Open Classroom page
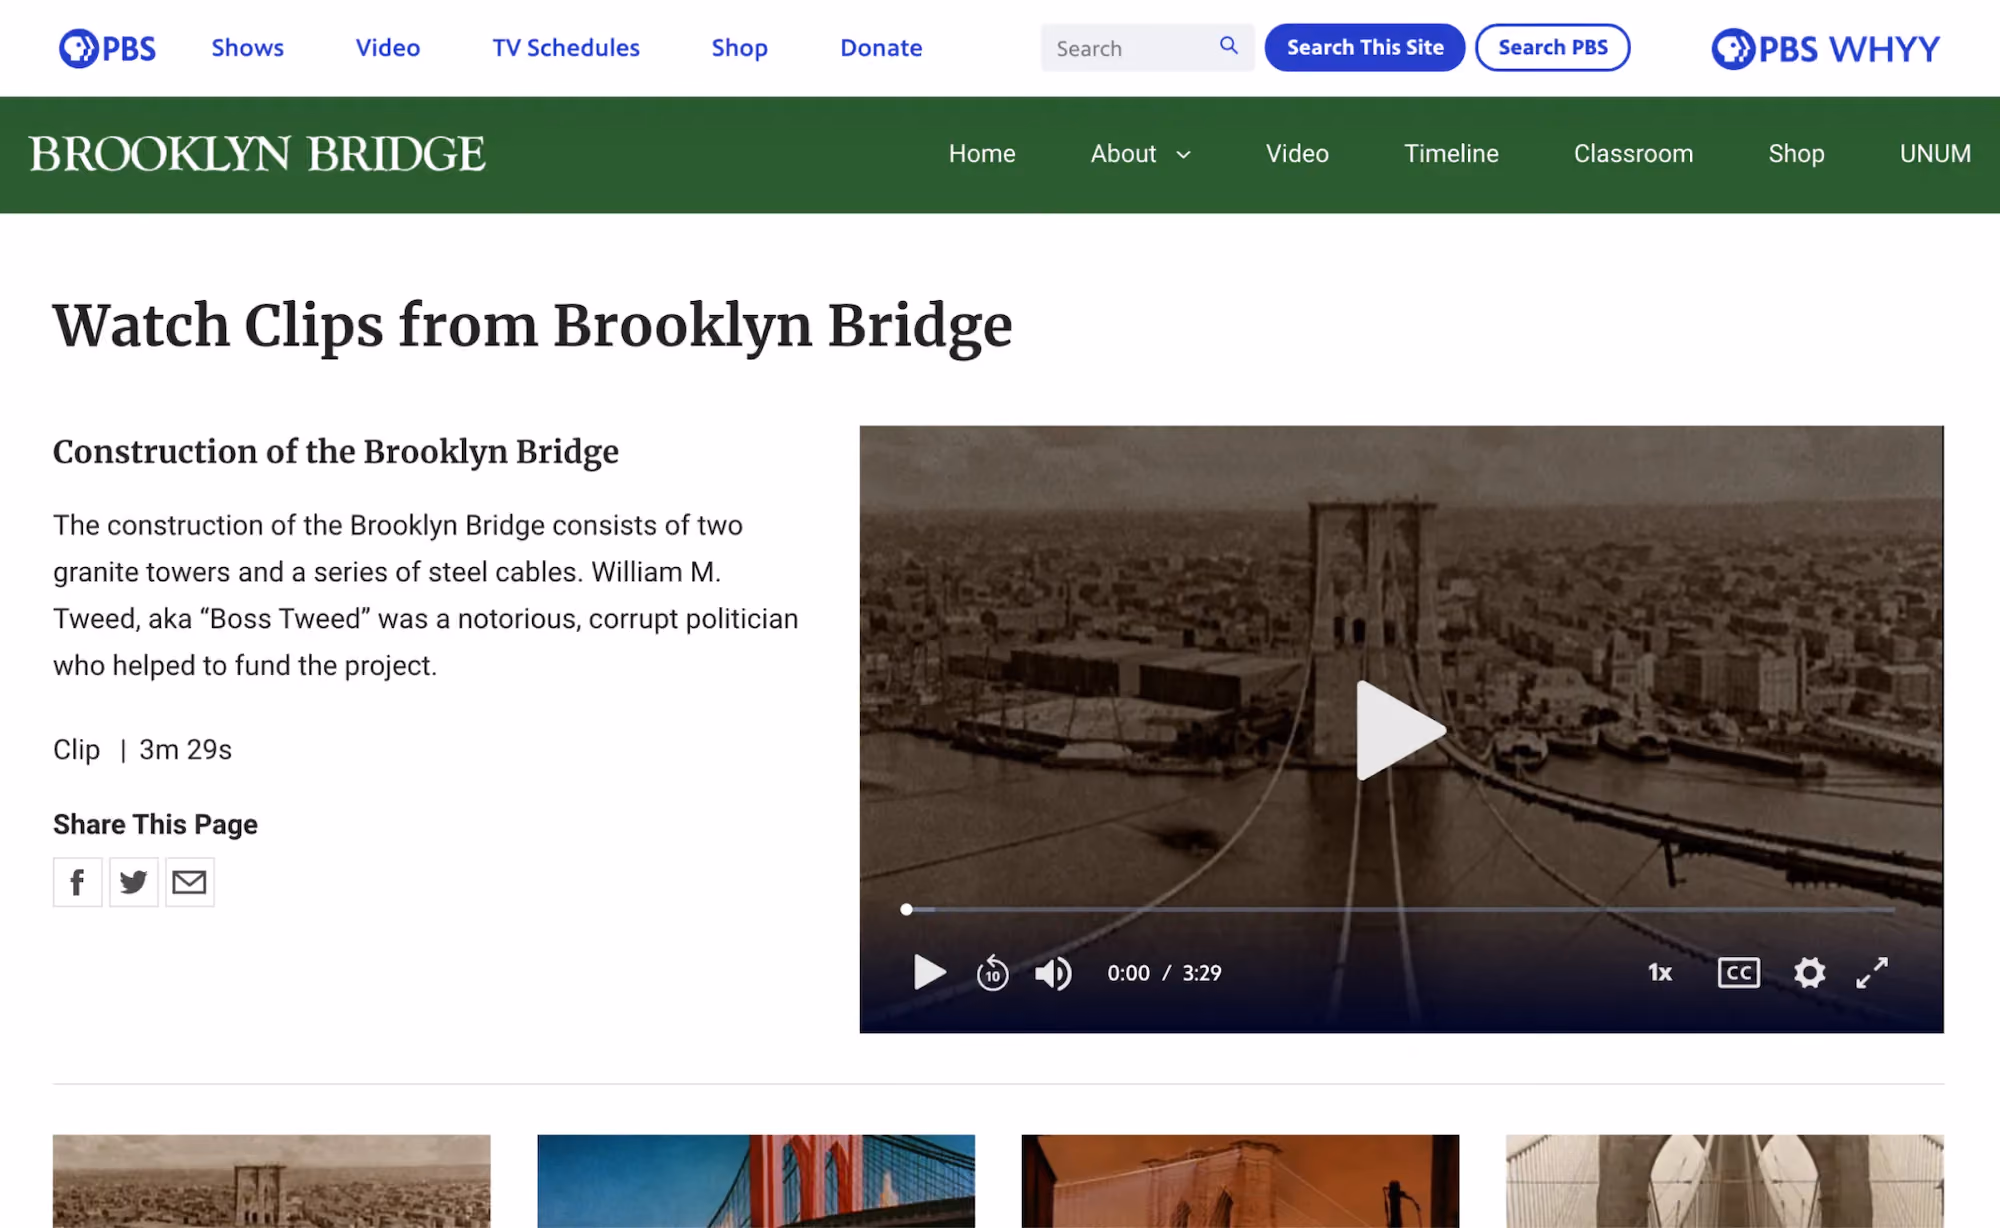This screenshot has height=1228, width=2000. click(1633, 154)
